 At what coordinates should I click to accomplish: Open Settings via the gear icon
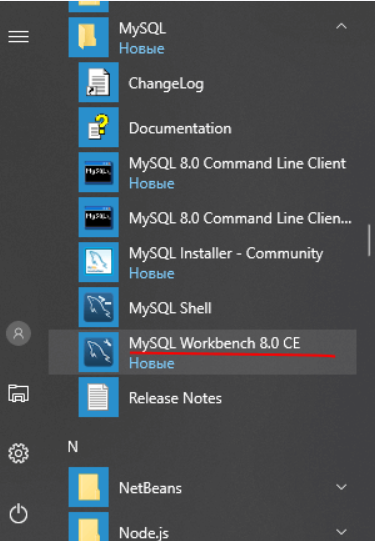pos(19,453)
